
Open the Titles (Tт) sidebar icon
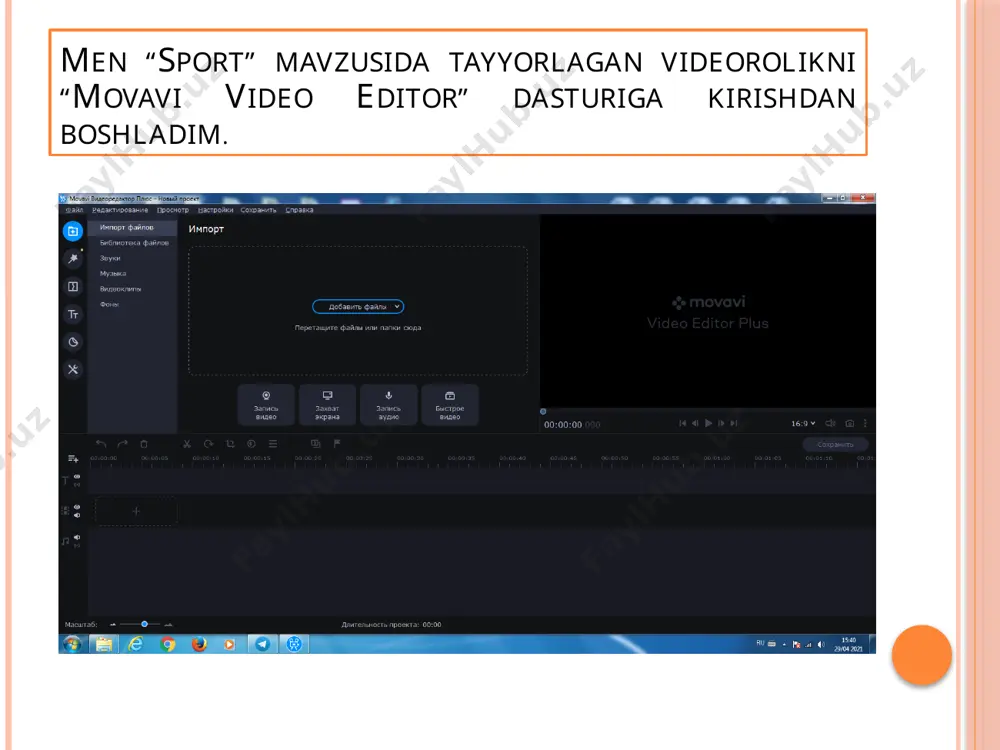point(73,314)
